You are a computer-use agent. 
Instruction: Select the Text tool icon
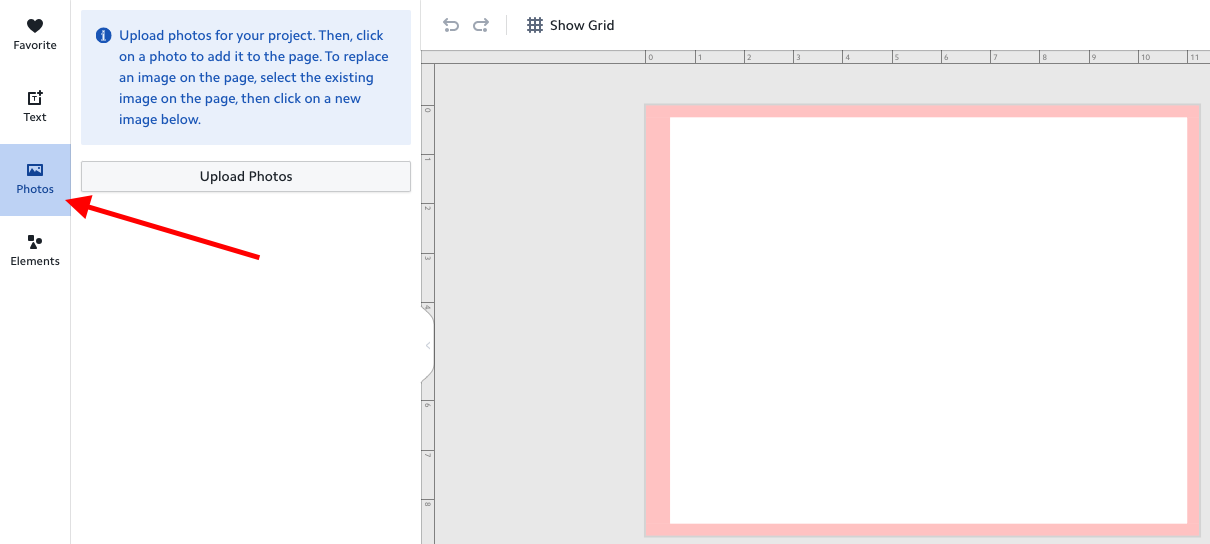35,98
